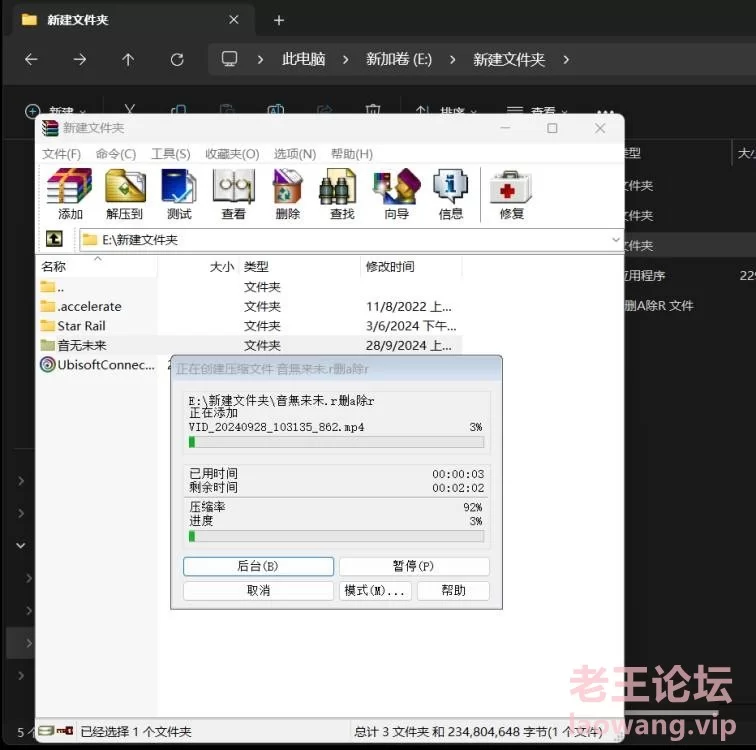
Task: Open the 选项(N) menu
Action: [x=295, y=154]
